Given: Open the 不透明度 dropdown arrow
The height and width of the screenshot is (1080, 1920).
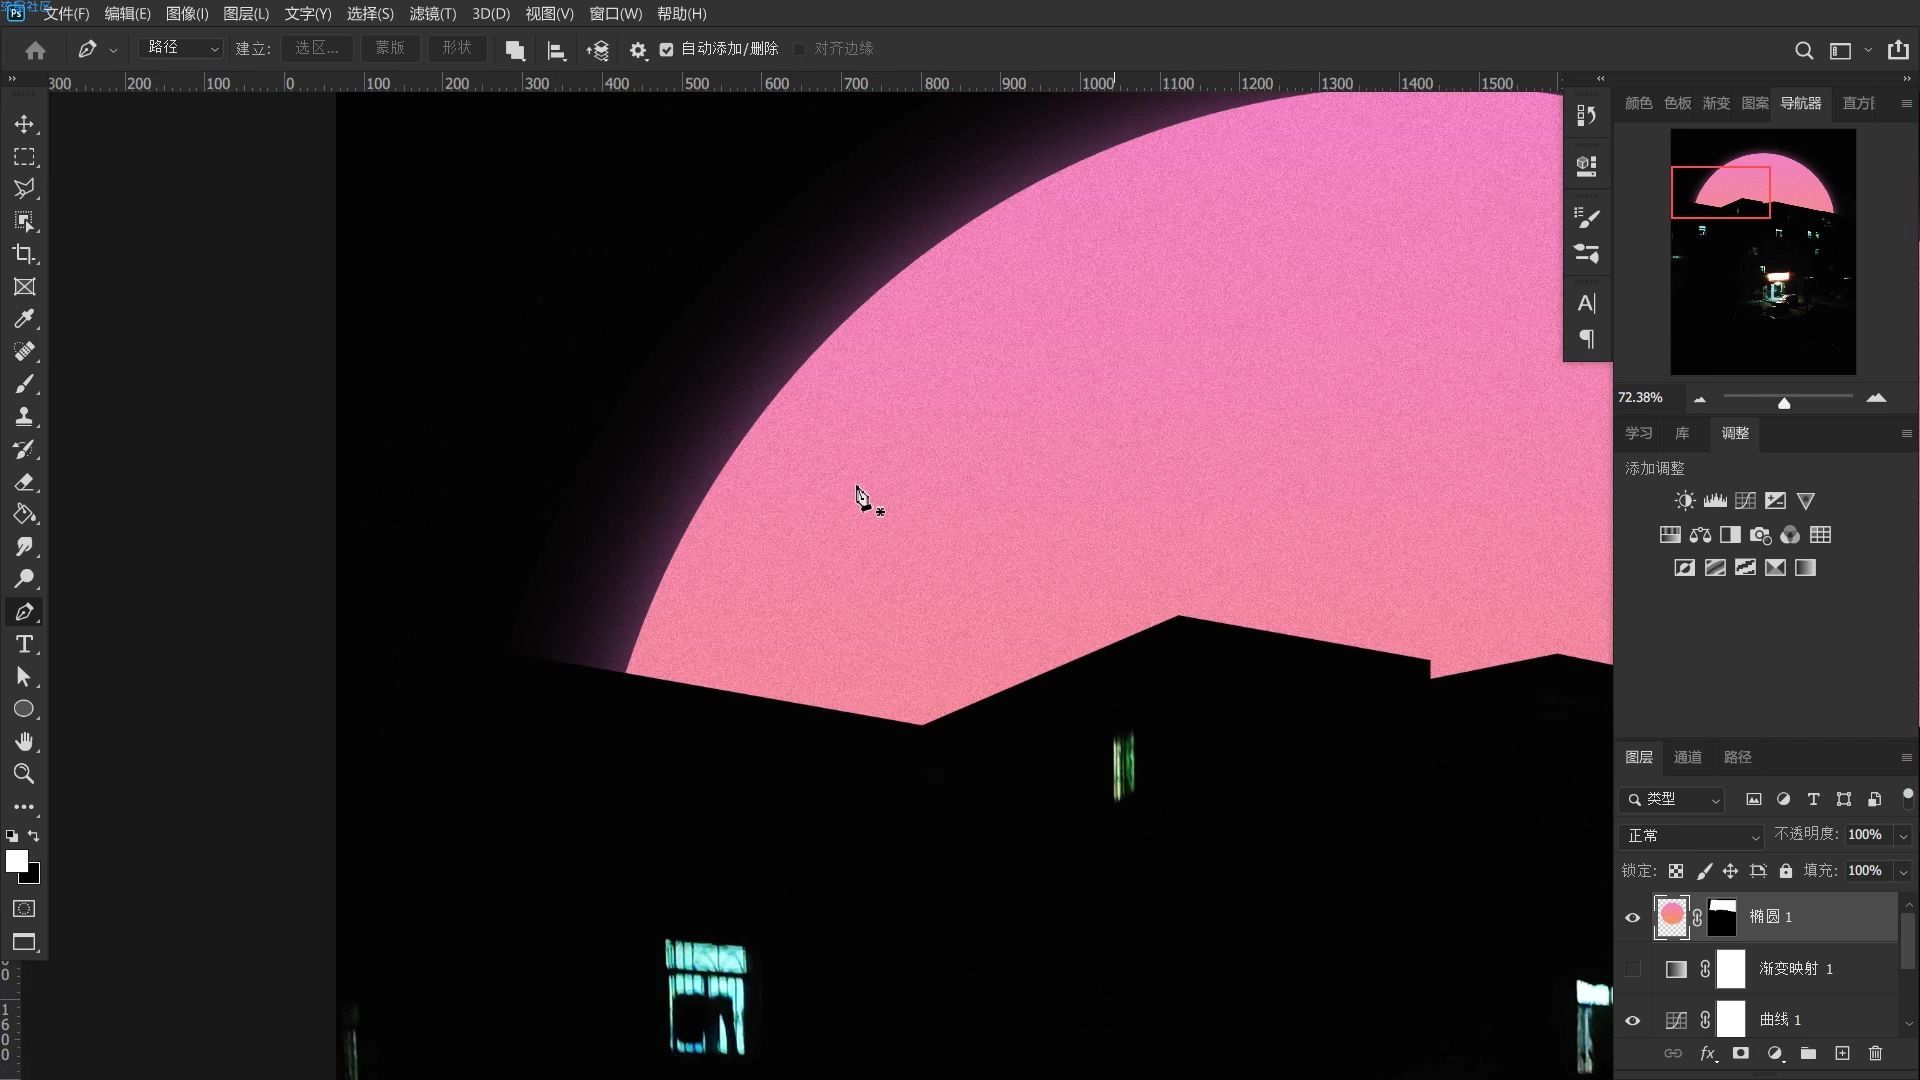Looking at the screenshot, I should coord(1903,836).
